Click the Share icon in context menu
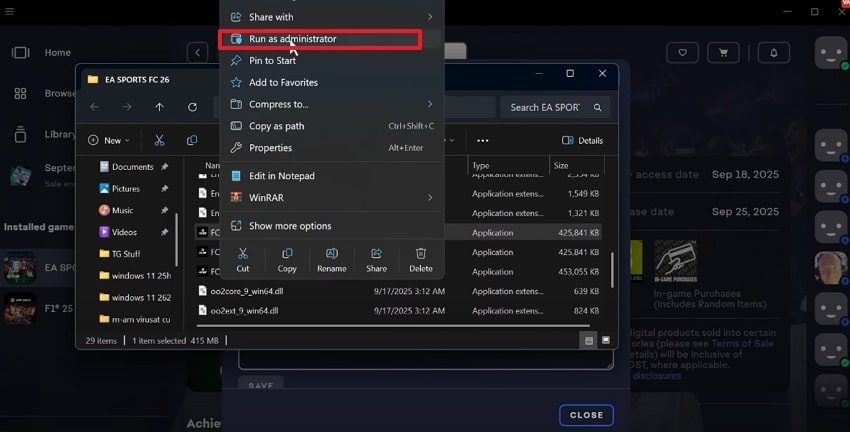The image size is (850, 432). click(x=376, y=260)
